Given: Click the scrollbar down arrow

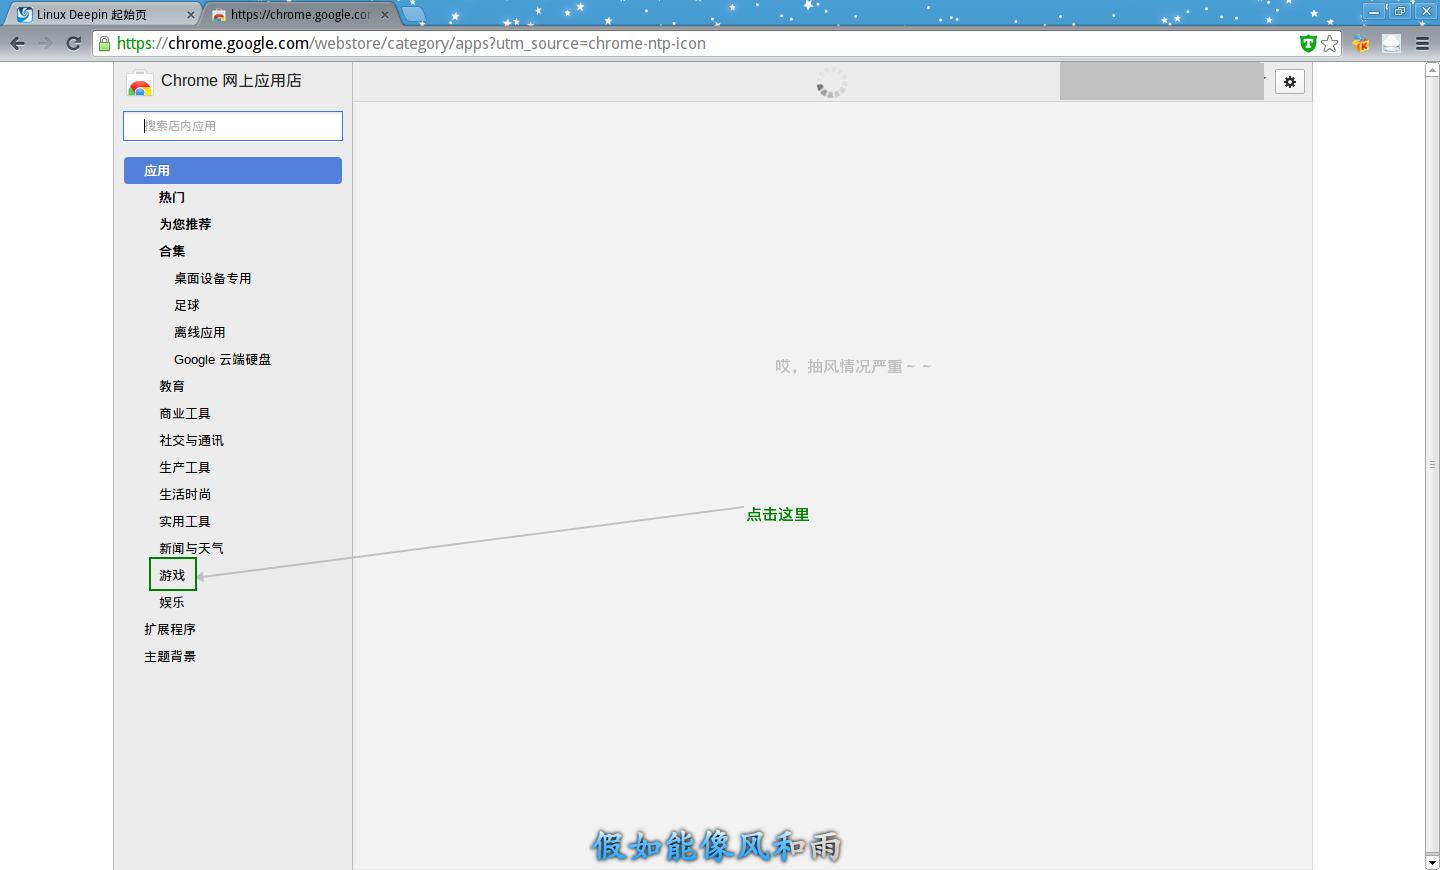Looking at the screenshot, I should (1432, 862).
